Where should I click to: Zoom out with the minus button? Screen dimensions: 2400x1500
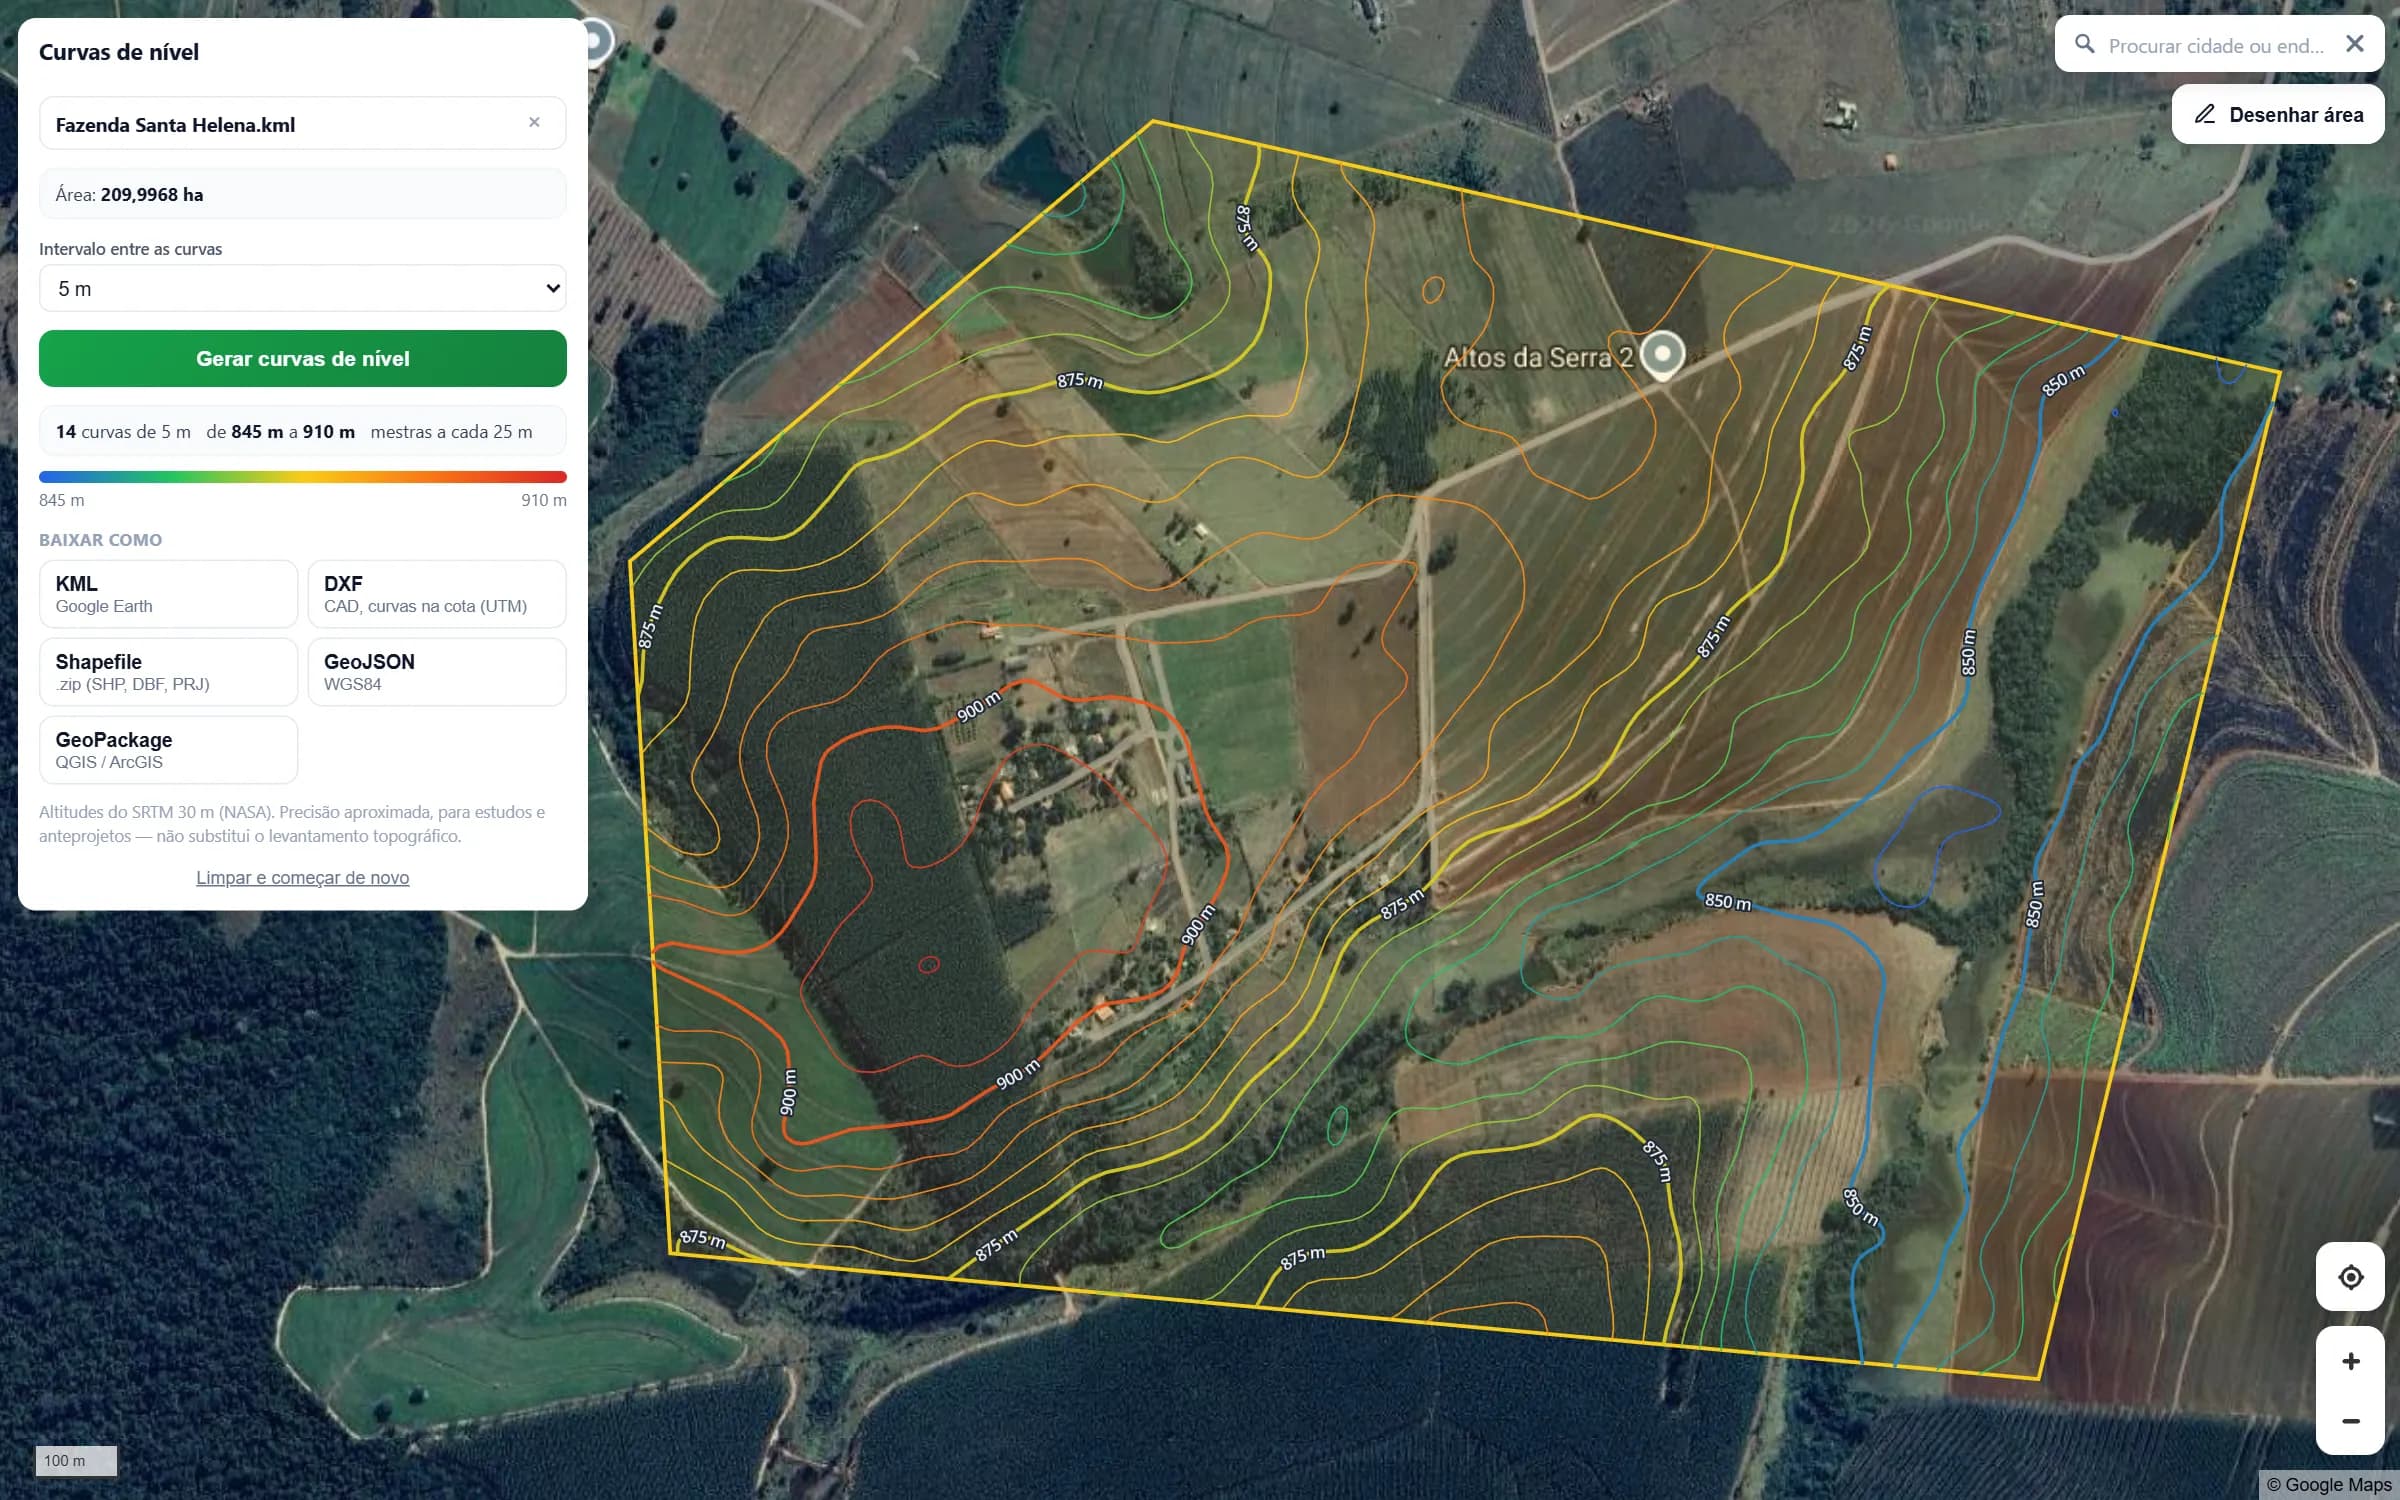tap(2350, 1421)
